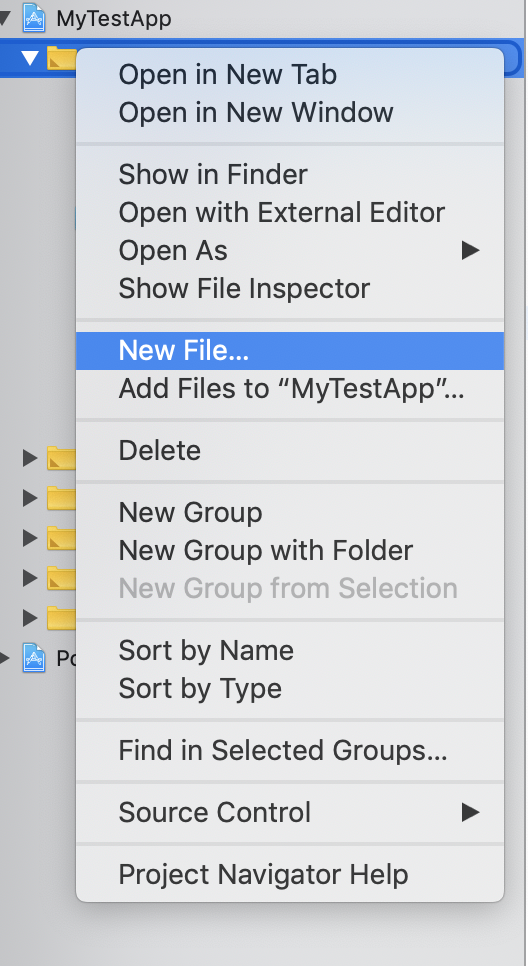Open the Source Control submenu arrow
528x966 pixels.
point(471,812)
